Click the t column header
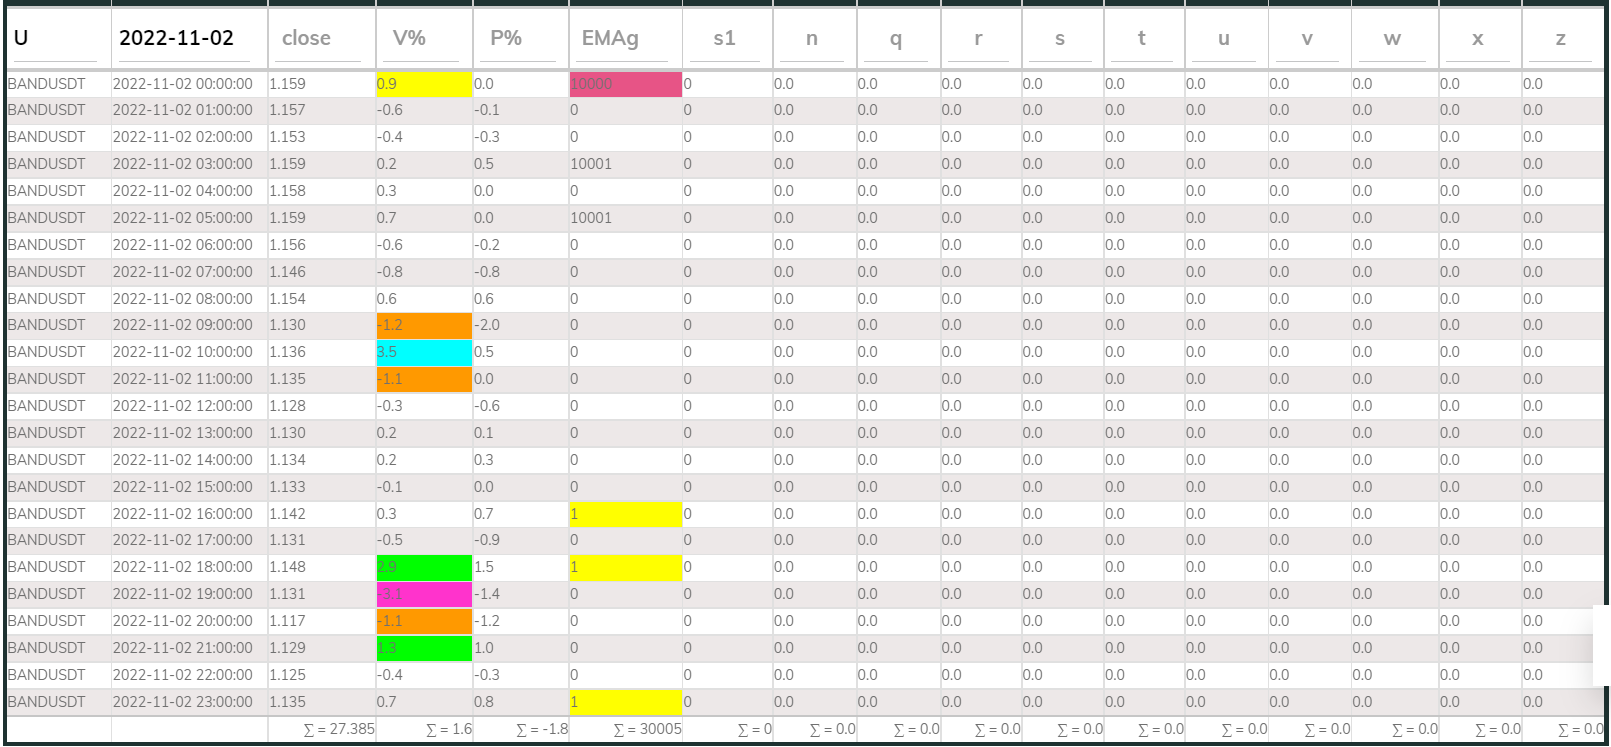1611x747 pixels. (x=1144, y=38)
